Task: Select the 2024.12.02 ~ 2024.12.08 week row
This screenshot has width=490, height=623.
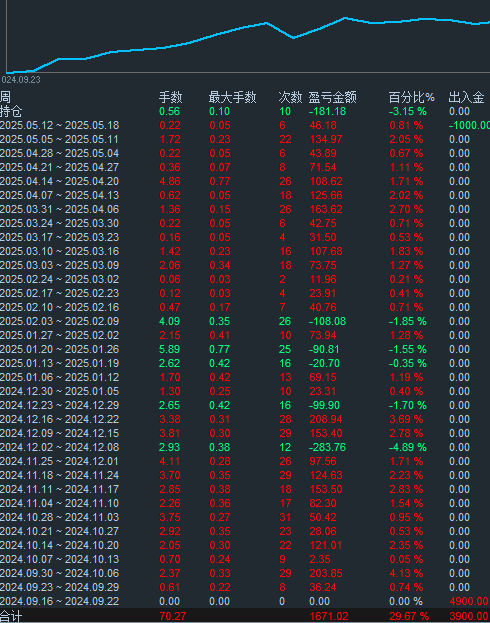Action: click(245, 447)
